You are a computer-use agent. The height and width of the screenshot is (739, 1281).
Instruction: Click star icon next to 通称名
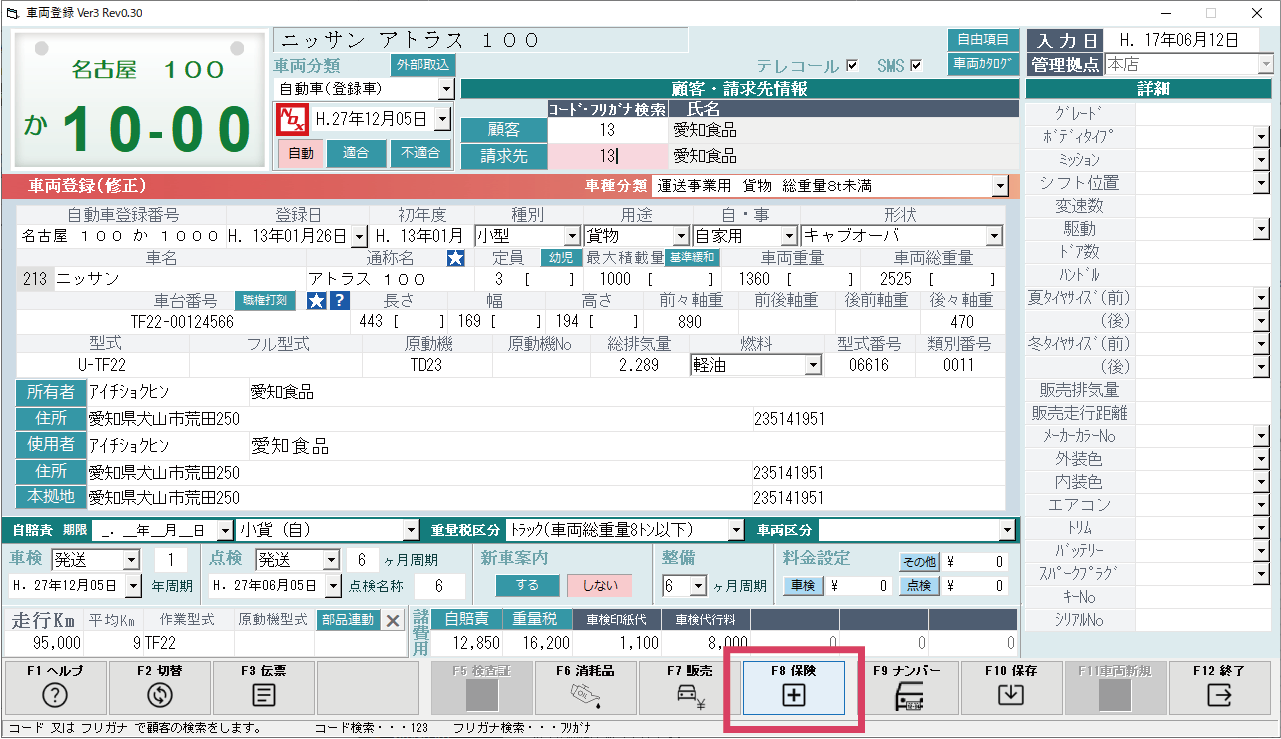(455, 258)
